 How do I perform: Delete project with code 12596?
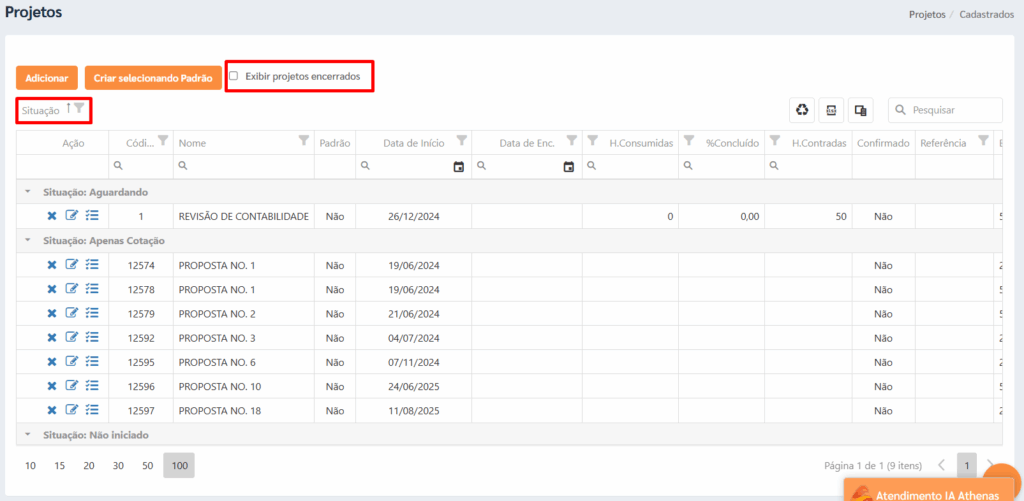pos(52,386)
